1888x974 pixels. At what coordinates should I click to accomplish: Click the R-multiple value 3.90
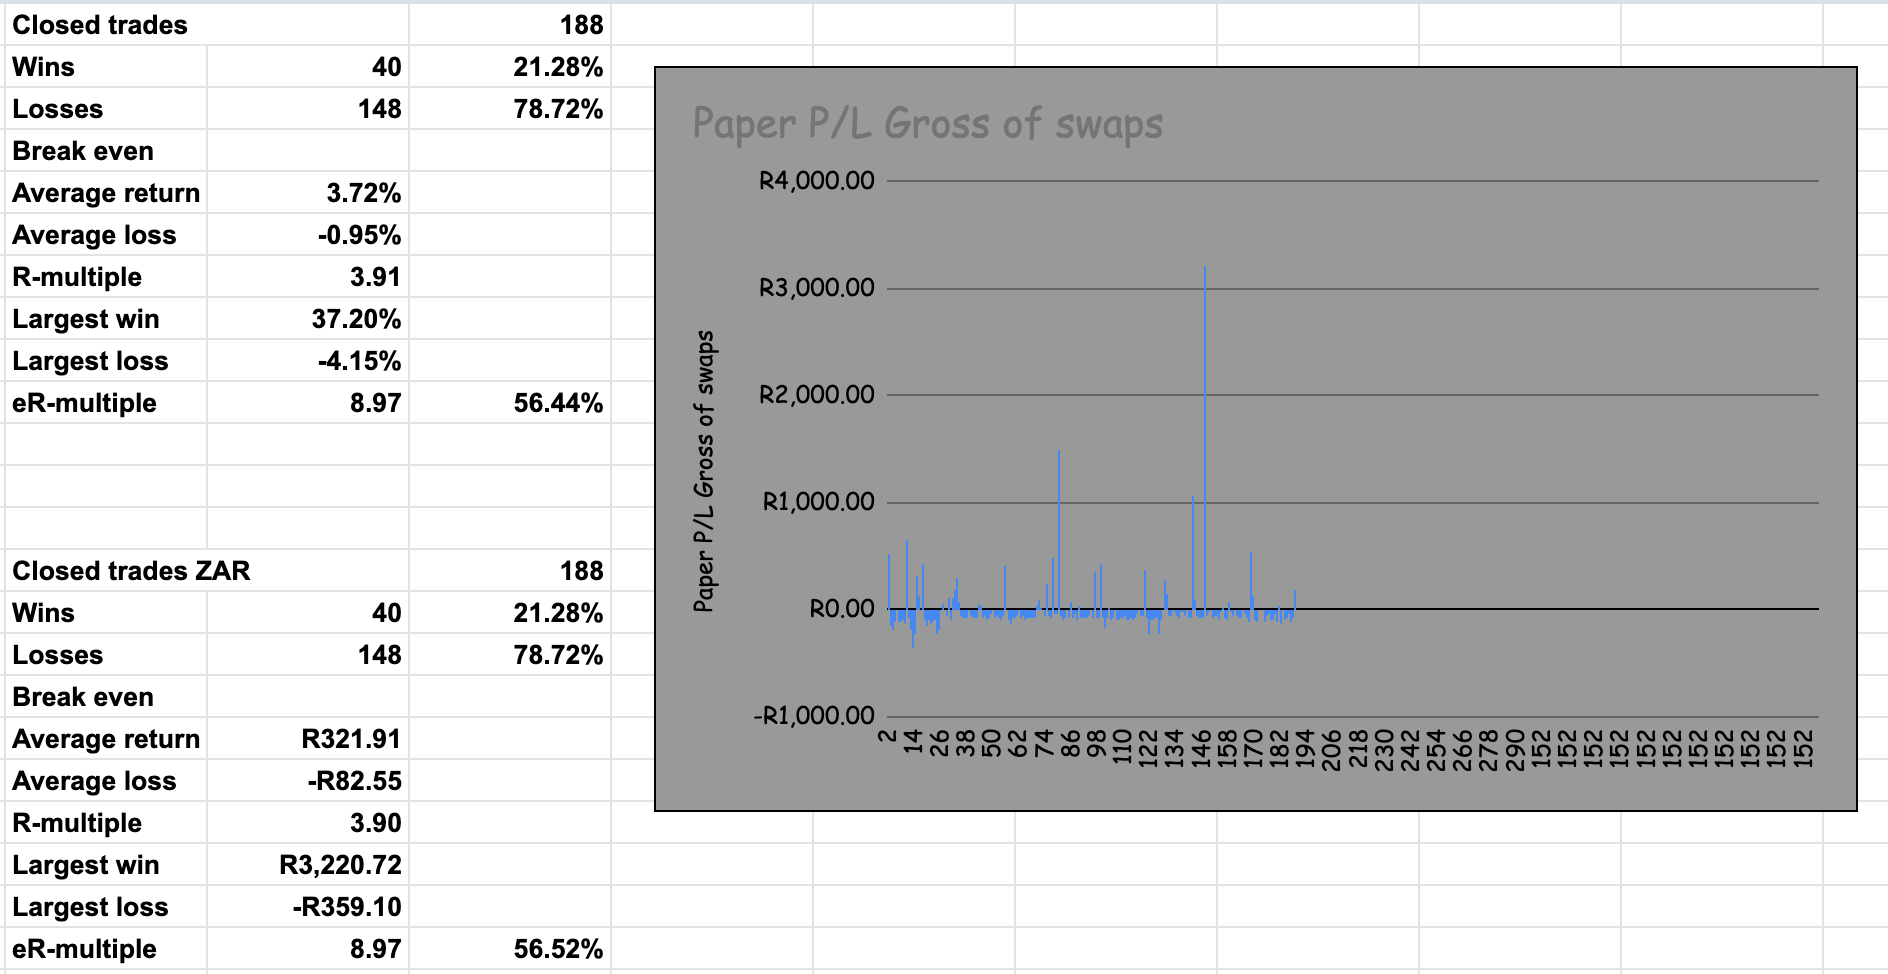tap(375, 823)
